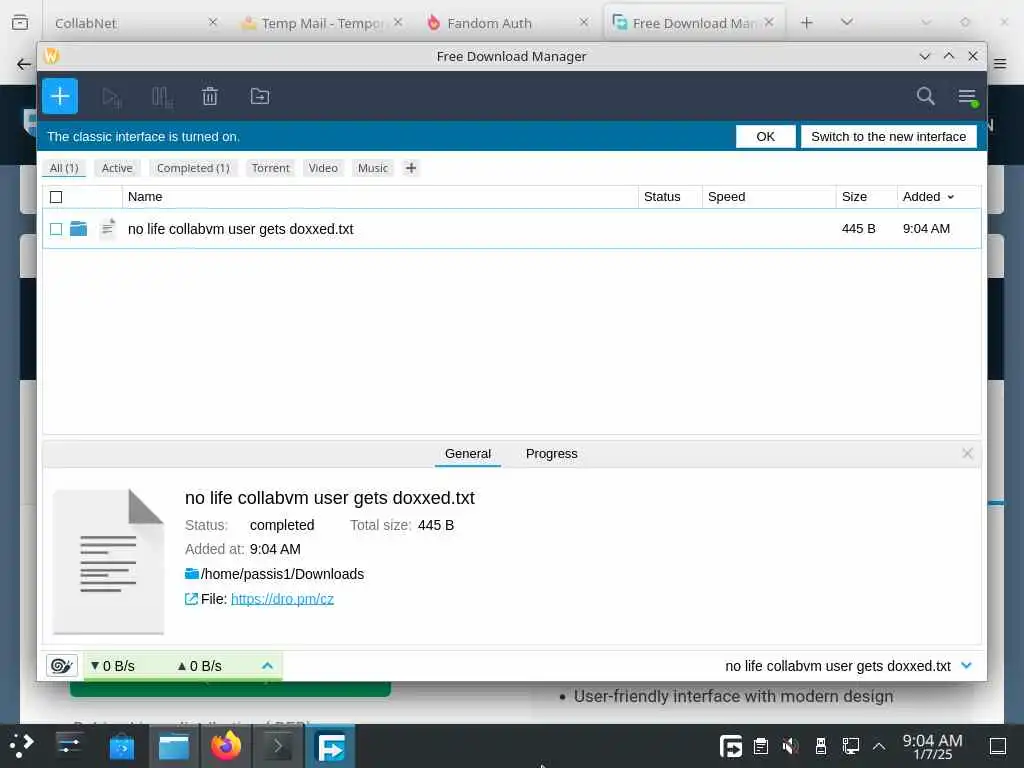Click the download speed 0 B/s indicator
Viewport: 1024px width, 768px height.
[x=112, y=666]
